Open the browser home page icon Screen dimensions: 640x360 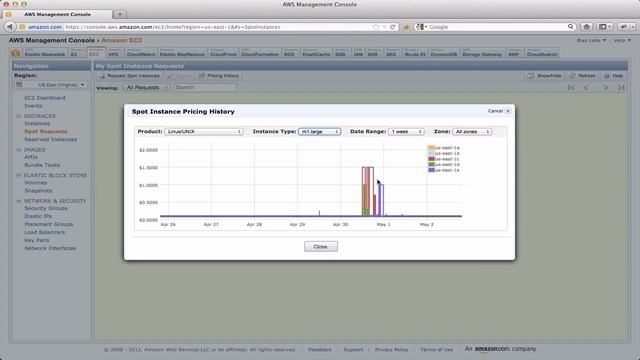(587, 27)
